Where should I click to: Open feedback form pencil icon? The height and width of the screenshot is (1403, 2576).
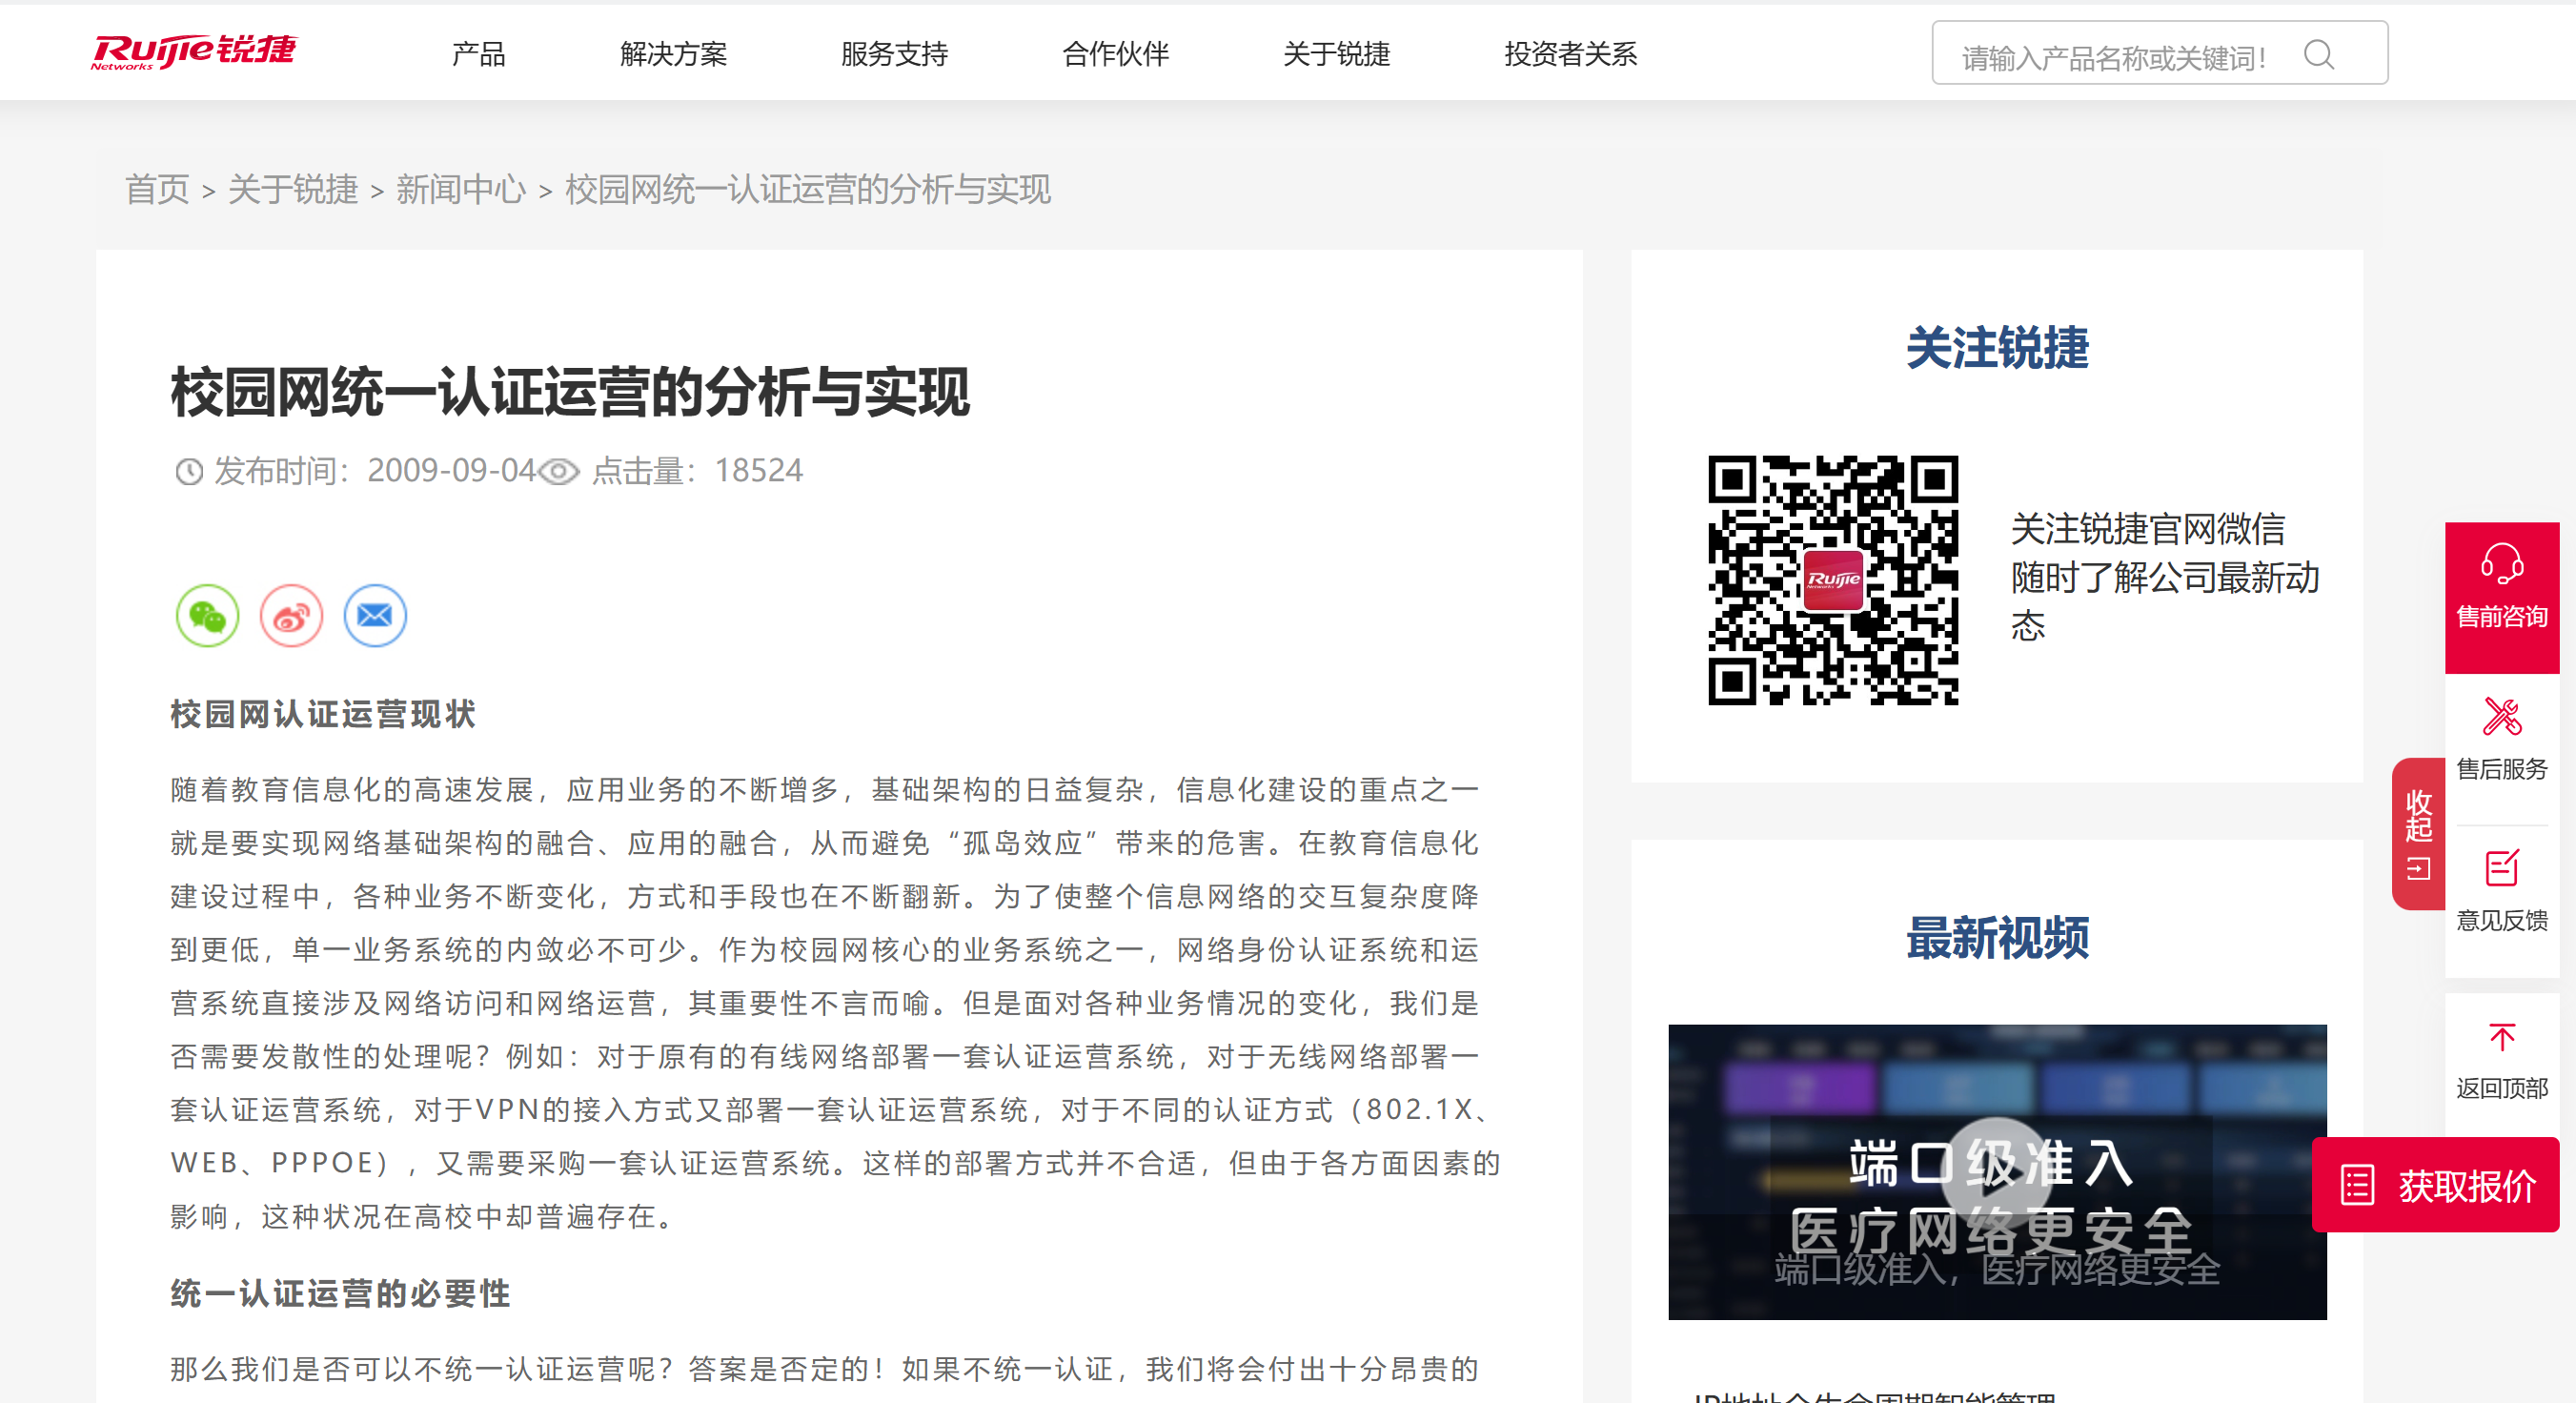(x=2501, y=868)
